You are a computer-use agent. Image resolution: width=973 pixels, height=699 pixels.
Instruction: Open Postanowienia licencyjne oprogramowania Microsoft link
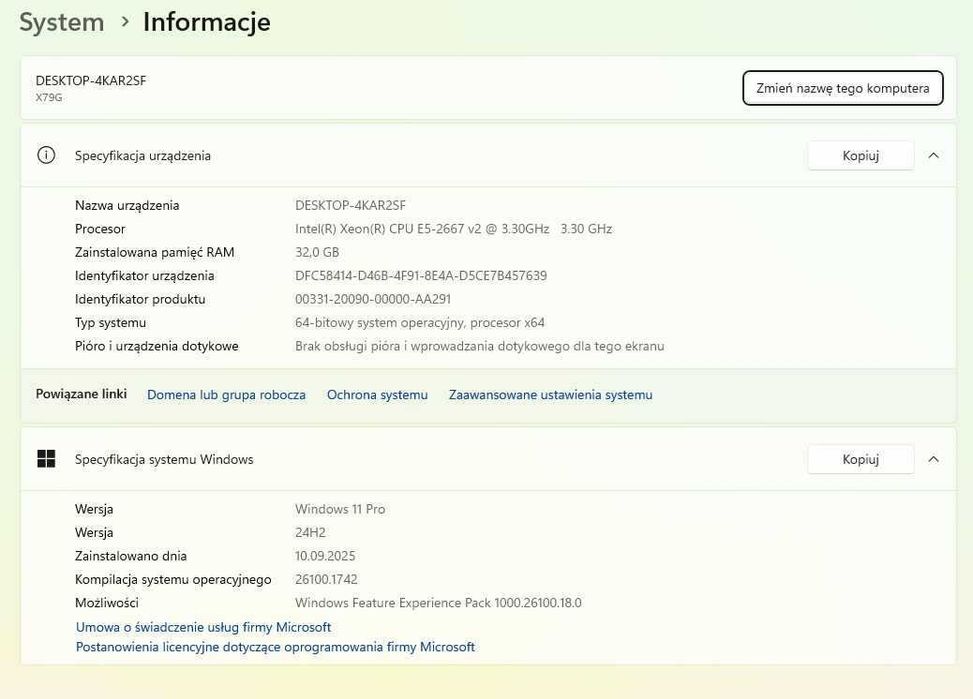point(275,647)
